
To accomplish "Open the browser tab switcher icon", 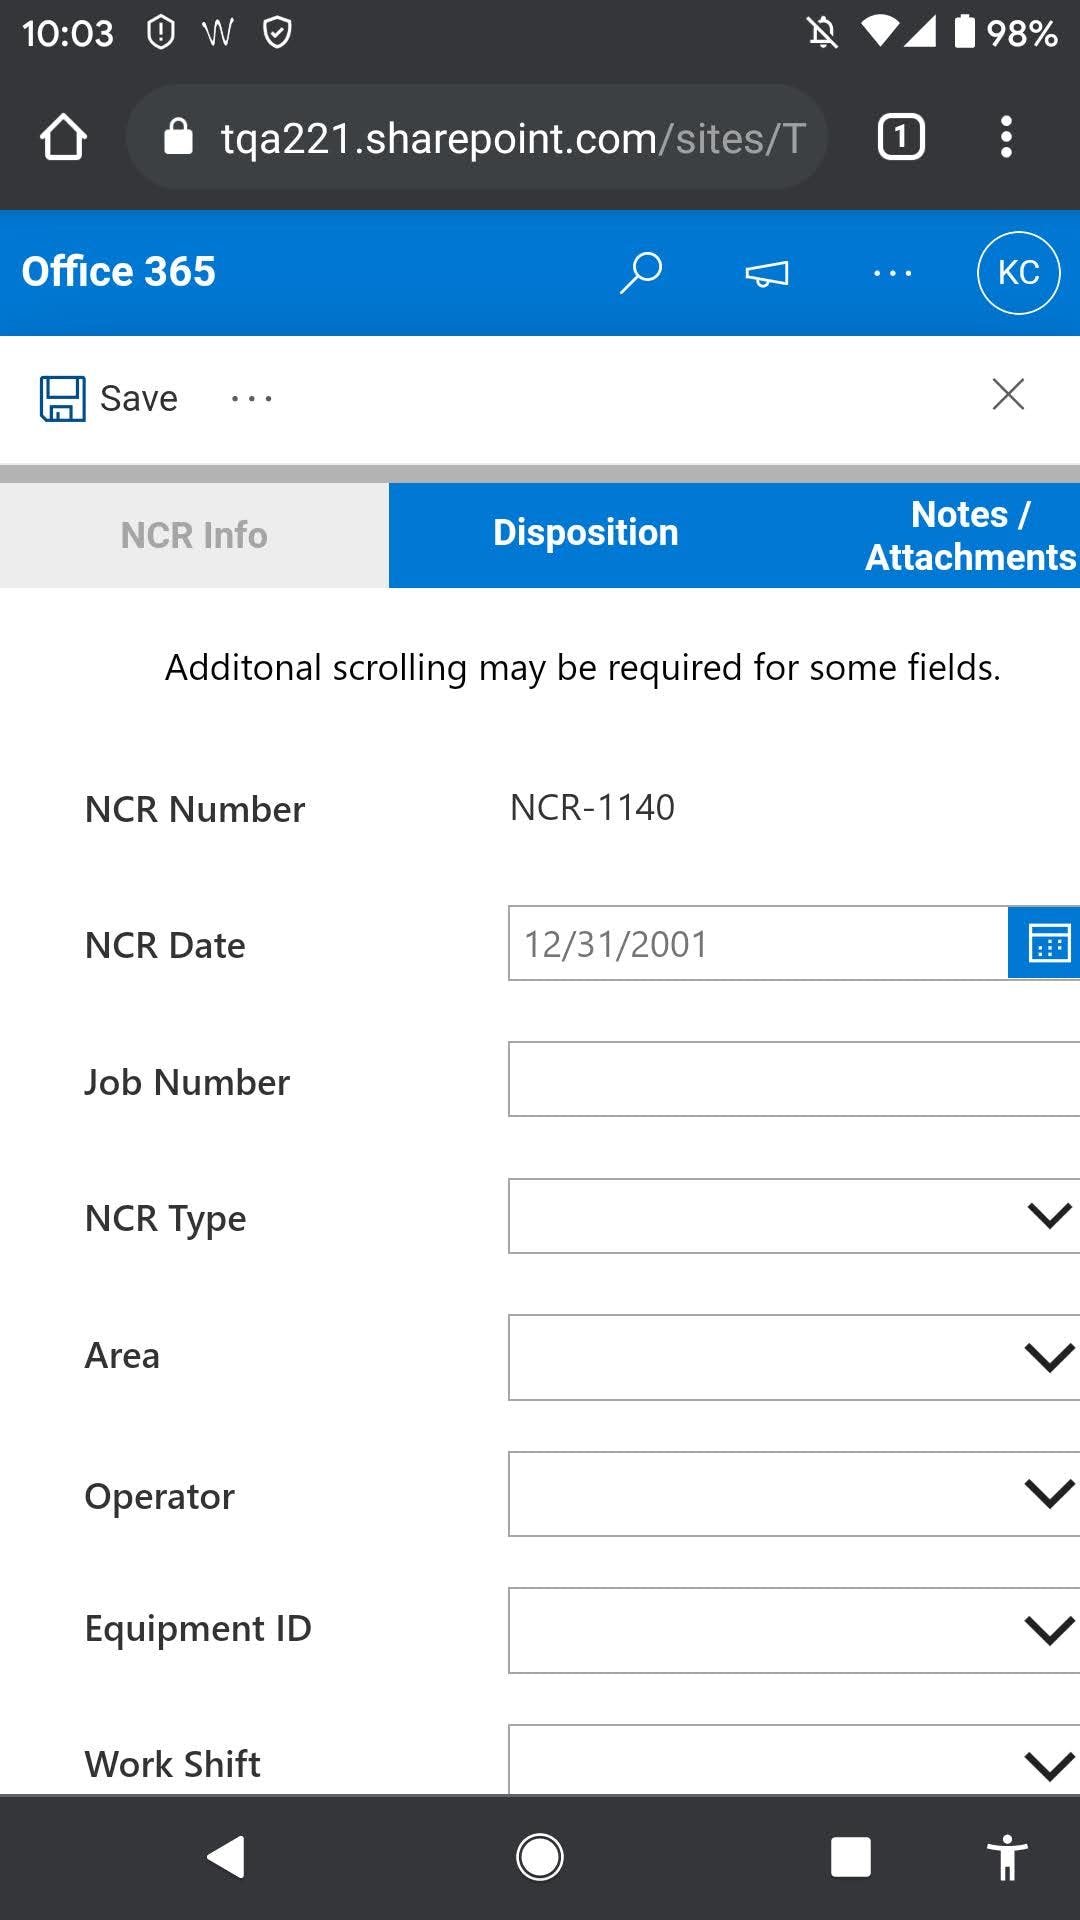I will click(900, 137).
